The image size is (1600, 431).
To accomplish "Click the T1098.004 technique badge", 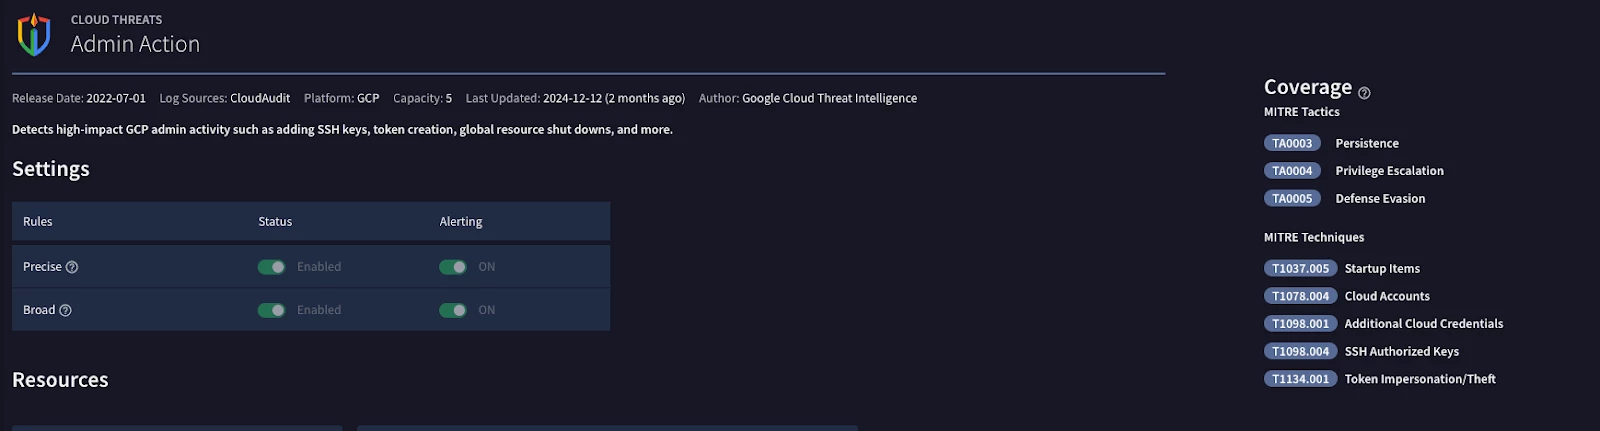I will 1300,351.
